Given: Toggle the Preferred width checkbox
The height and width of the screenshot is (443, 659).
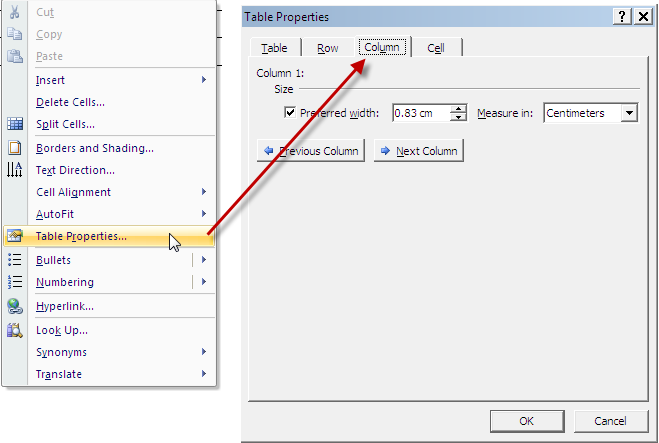Looking at the screenshot, I should (x=291, y=113).
